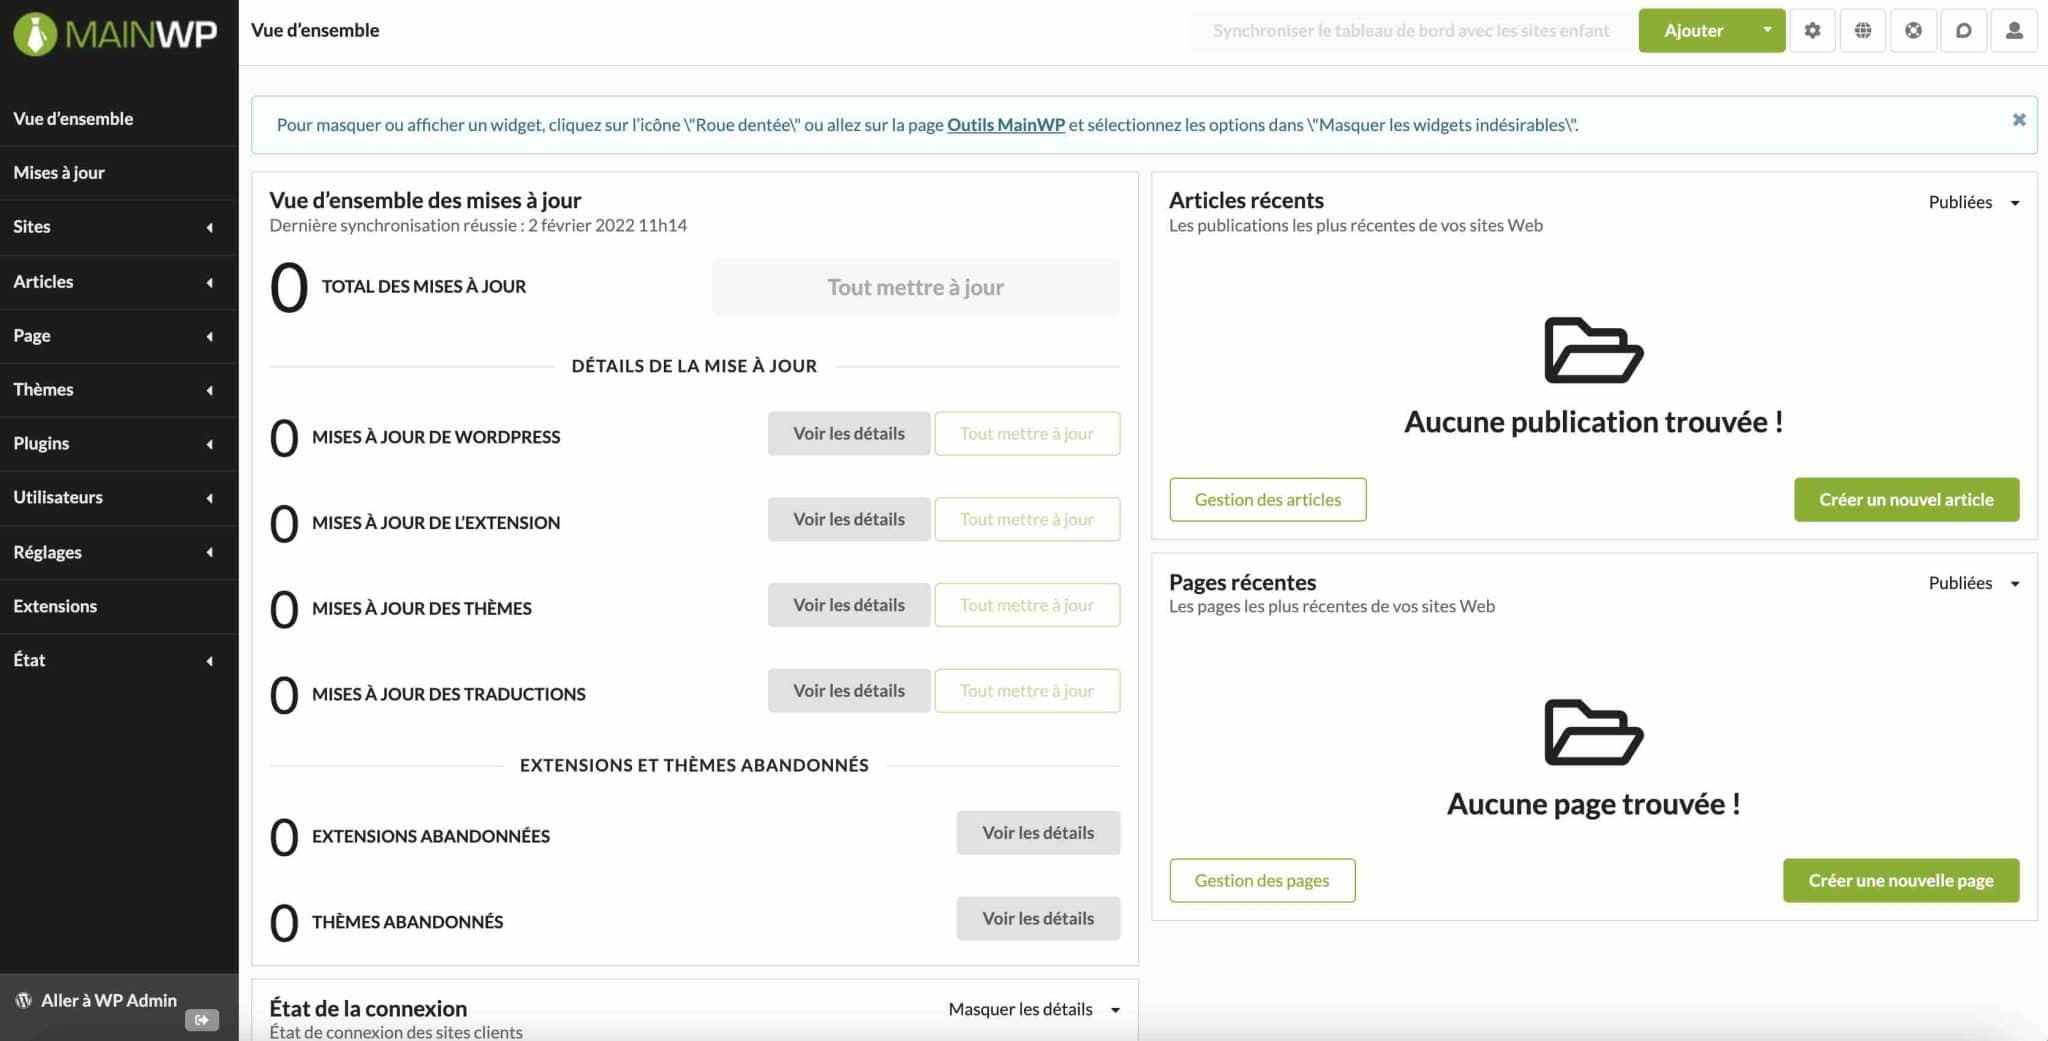The width and height of the screenshot is (2048, 1041).
Task: Click the logout icon beside WP Admin
Action: tap(202, 1020)
